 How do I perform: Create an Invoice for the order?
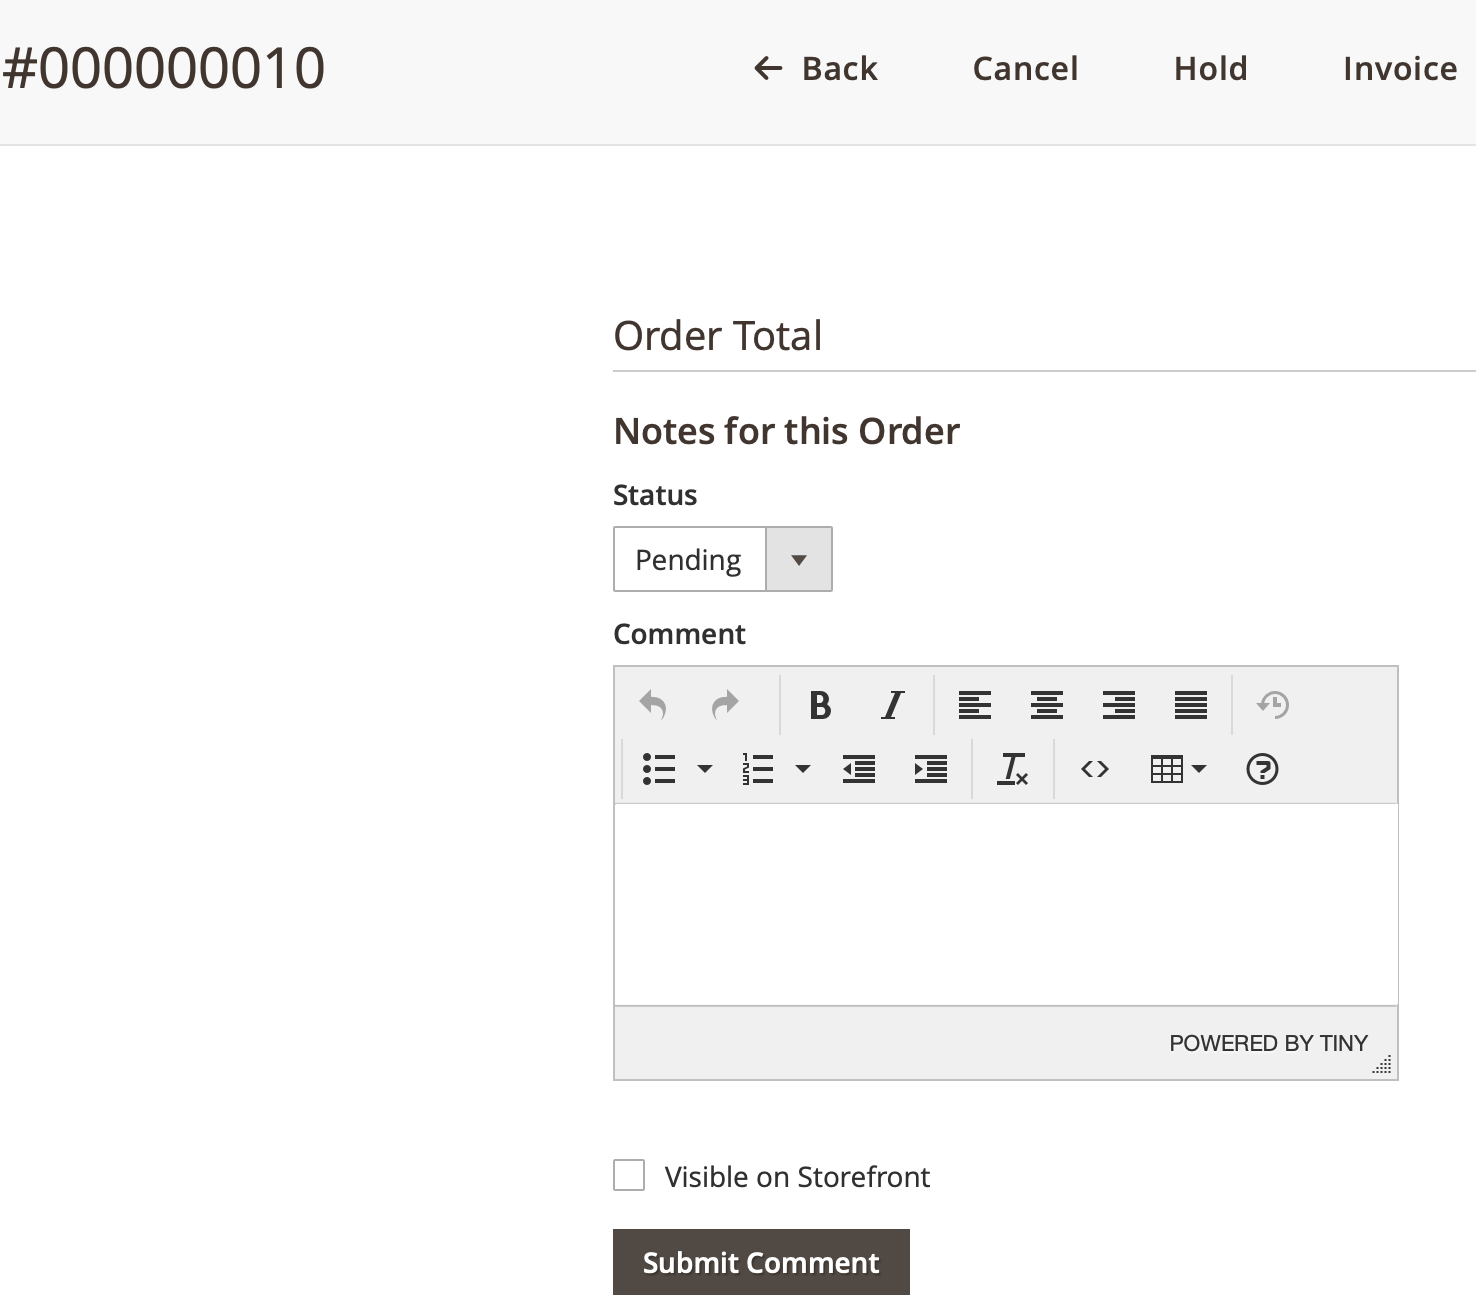click(1400, 68)
